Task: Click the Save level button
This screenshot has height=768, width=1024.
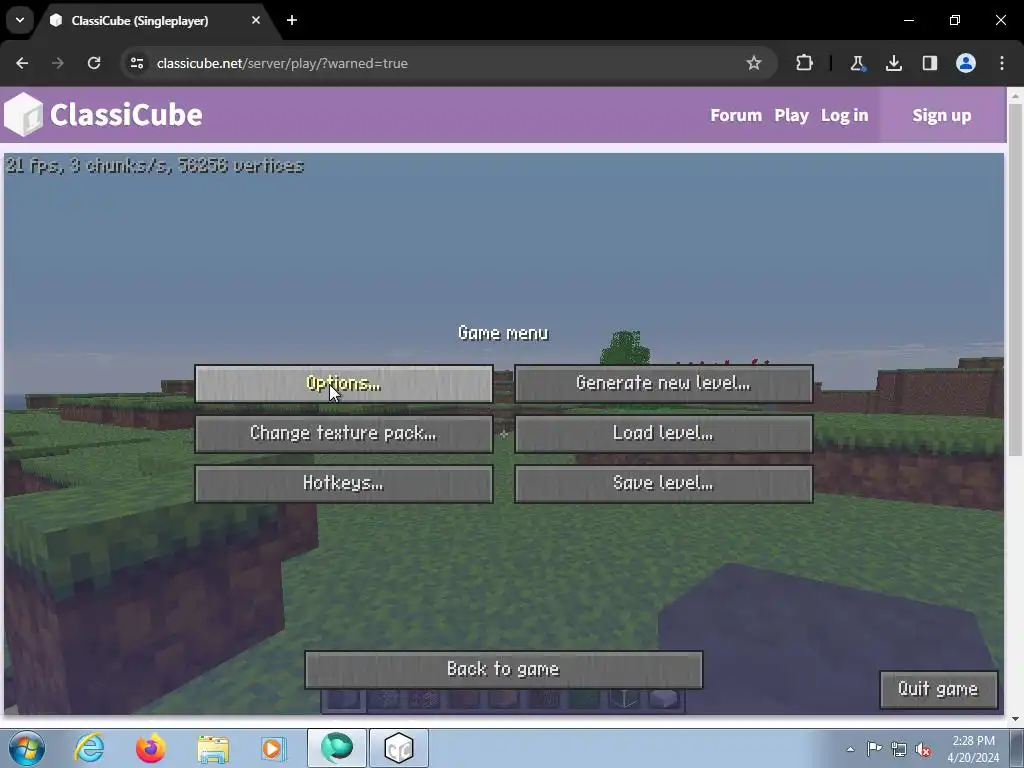Action: point(664,484)
